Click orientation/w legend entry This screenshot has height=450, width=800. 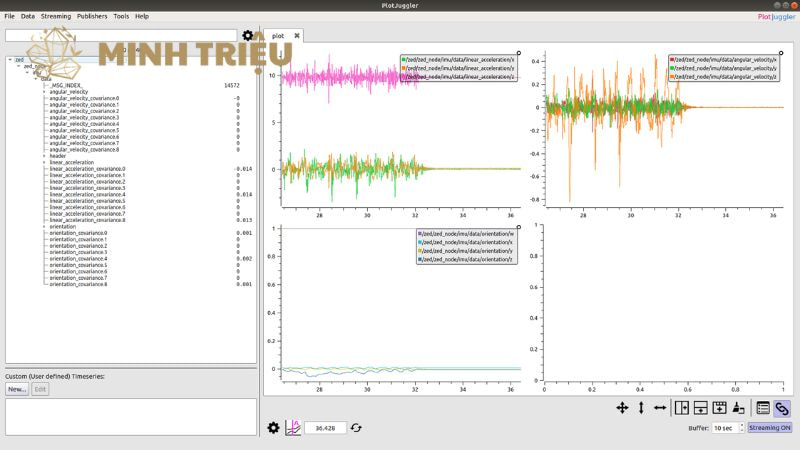(x=466, y=234)
